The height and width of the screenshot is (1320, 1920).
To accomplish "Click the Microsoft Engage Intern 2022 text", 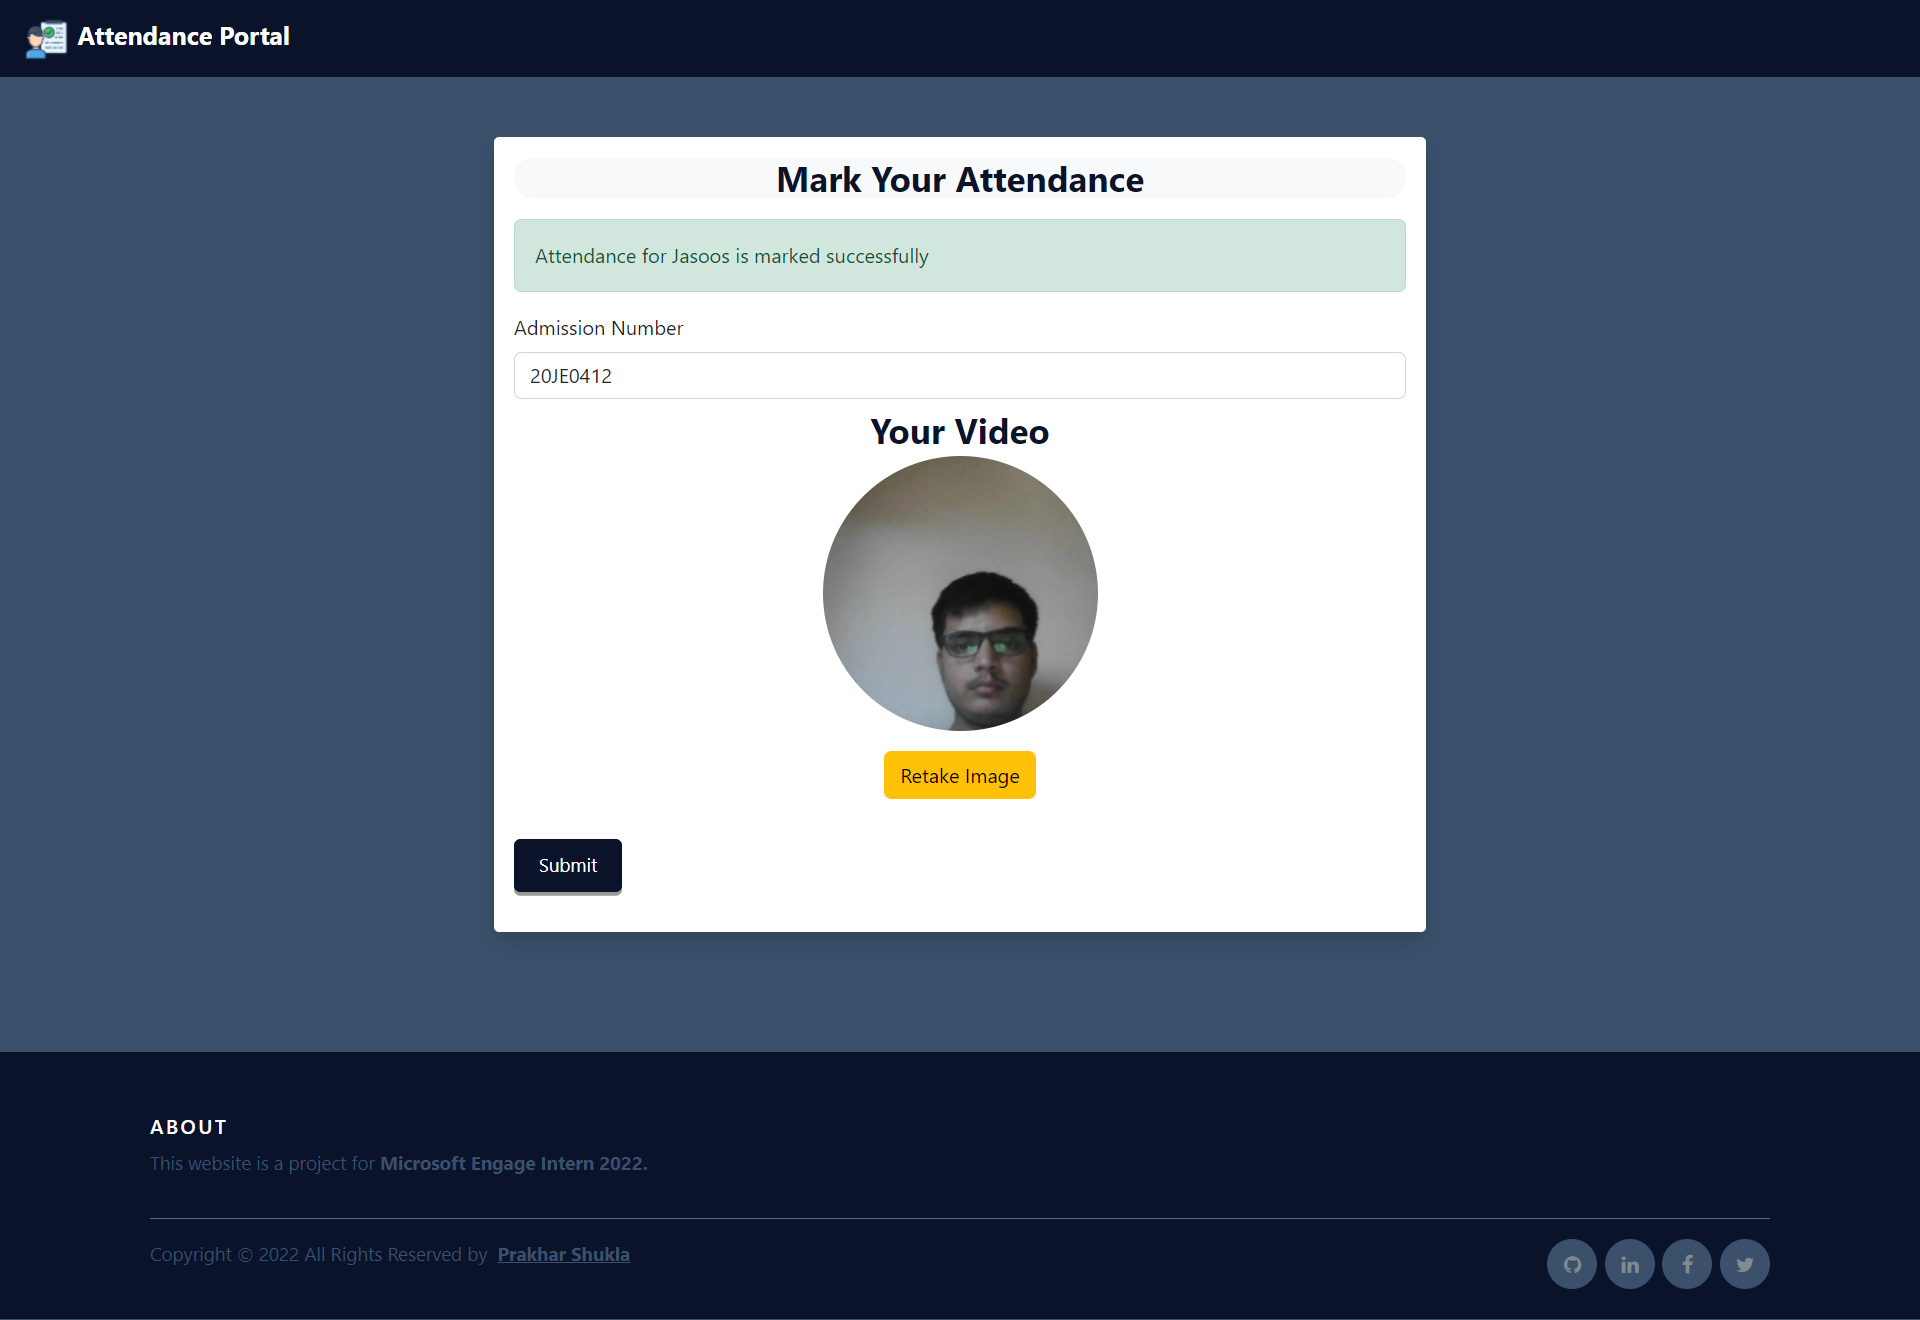I will pos(512,1163).
